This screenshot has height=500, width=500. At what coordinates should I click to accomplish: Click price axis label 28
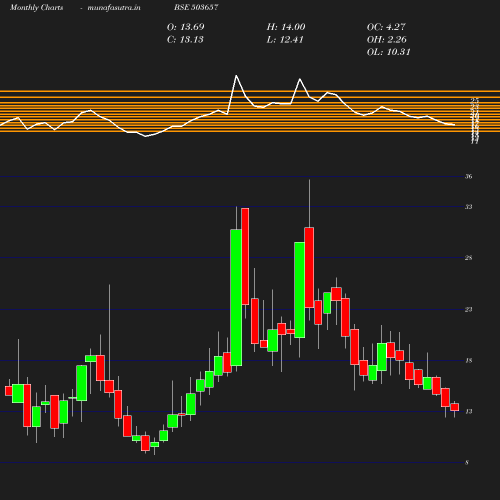click(x=469, y=258)
